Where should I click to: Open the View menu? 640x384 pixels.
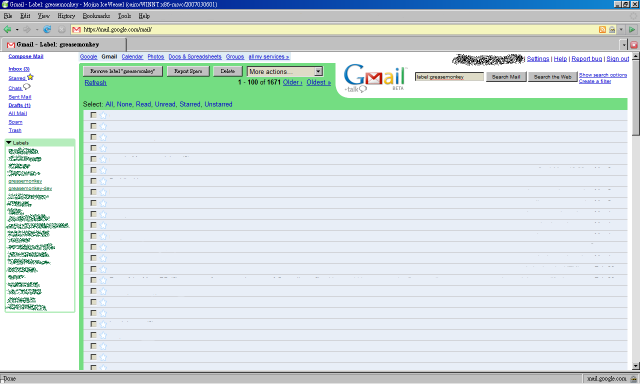(44, 16)
